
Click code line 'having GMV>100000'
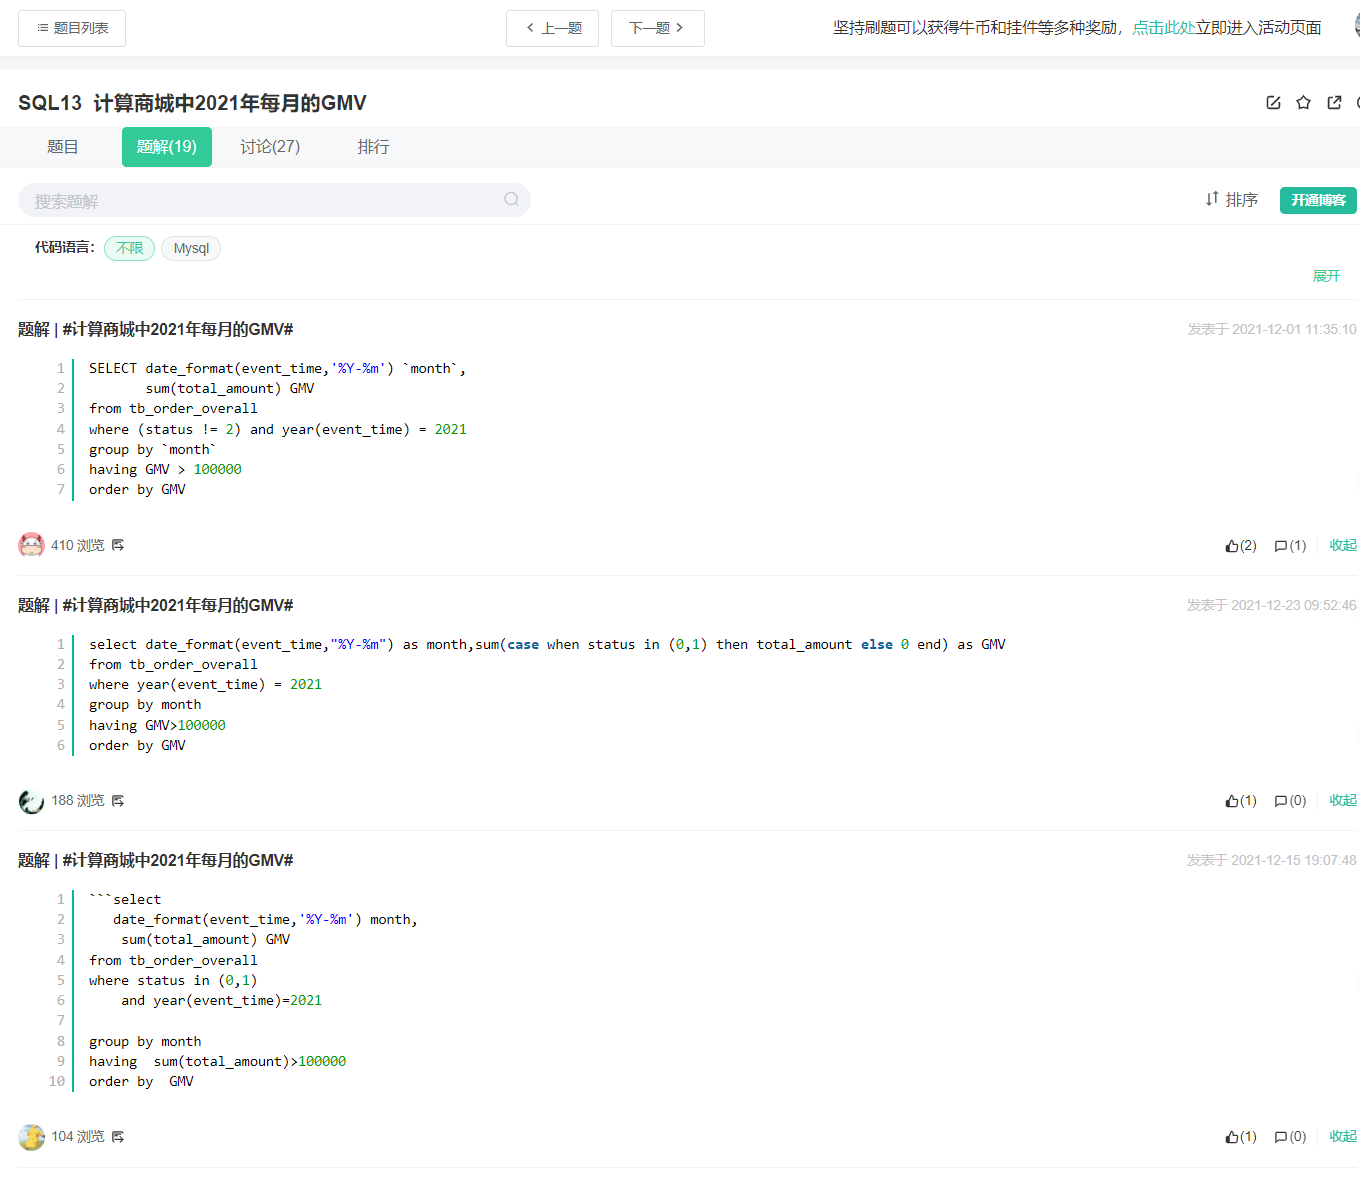click(157, 725)
